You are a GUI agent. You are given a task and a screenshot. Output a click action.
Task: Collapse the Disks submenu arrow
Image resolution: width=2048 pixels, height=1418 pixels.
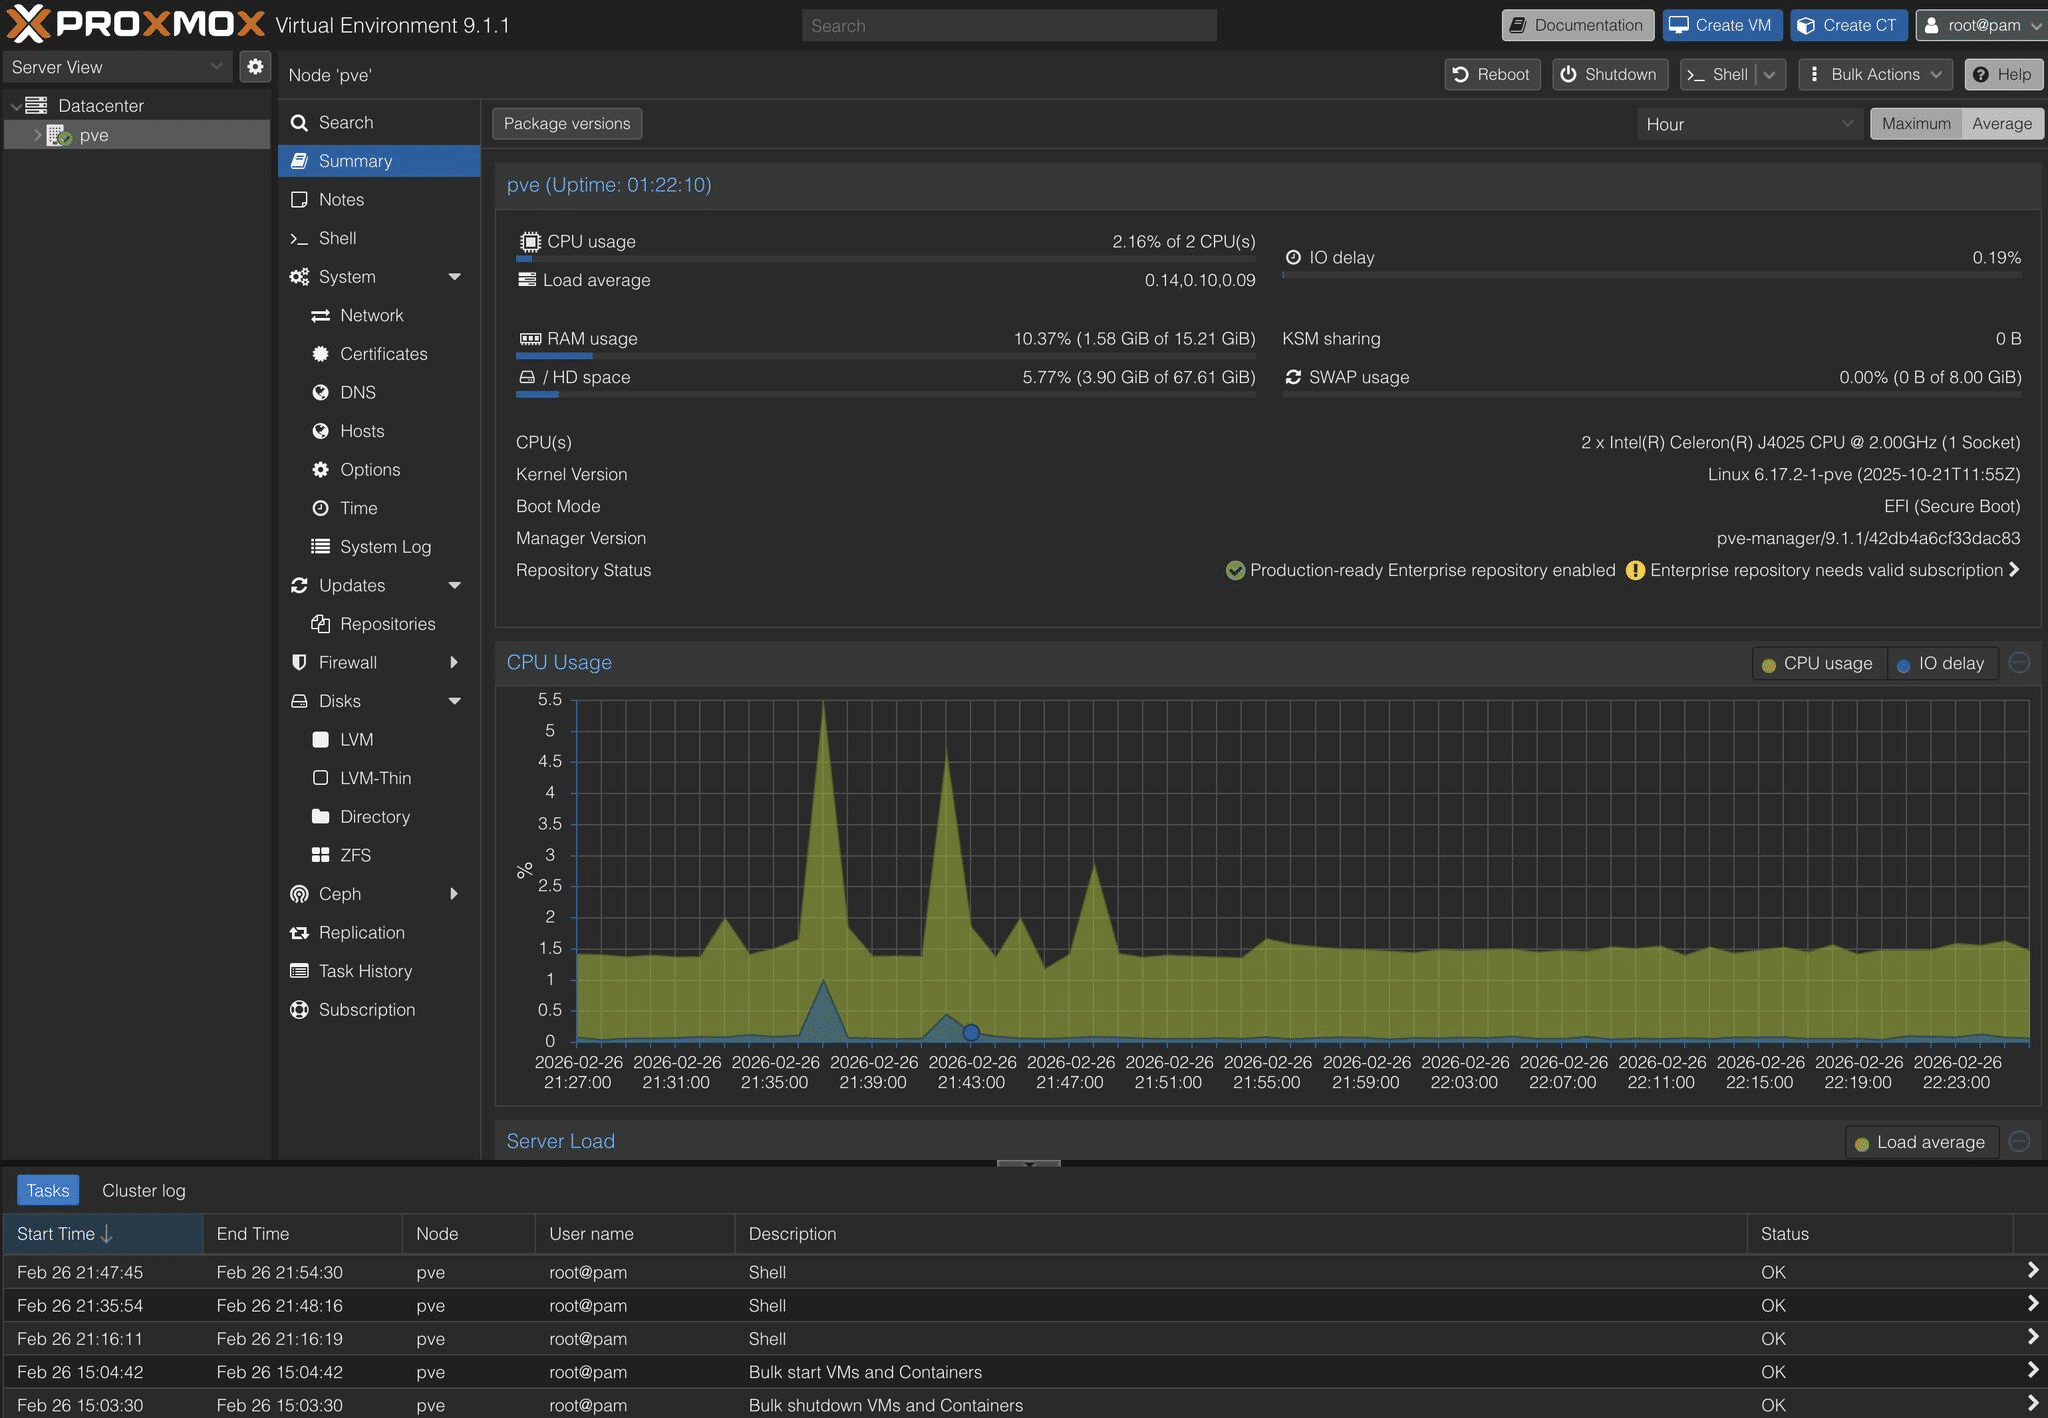455,701
